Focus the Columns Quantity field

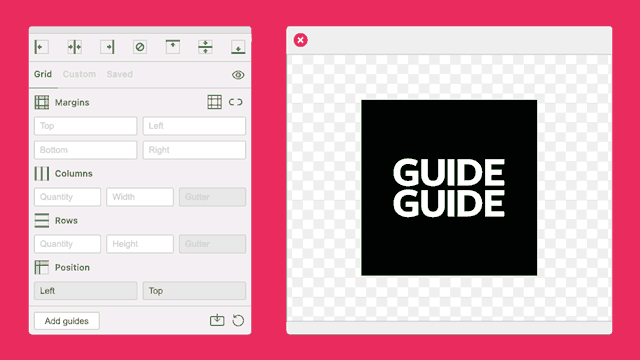click(x=67, y=197)
